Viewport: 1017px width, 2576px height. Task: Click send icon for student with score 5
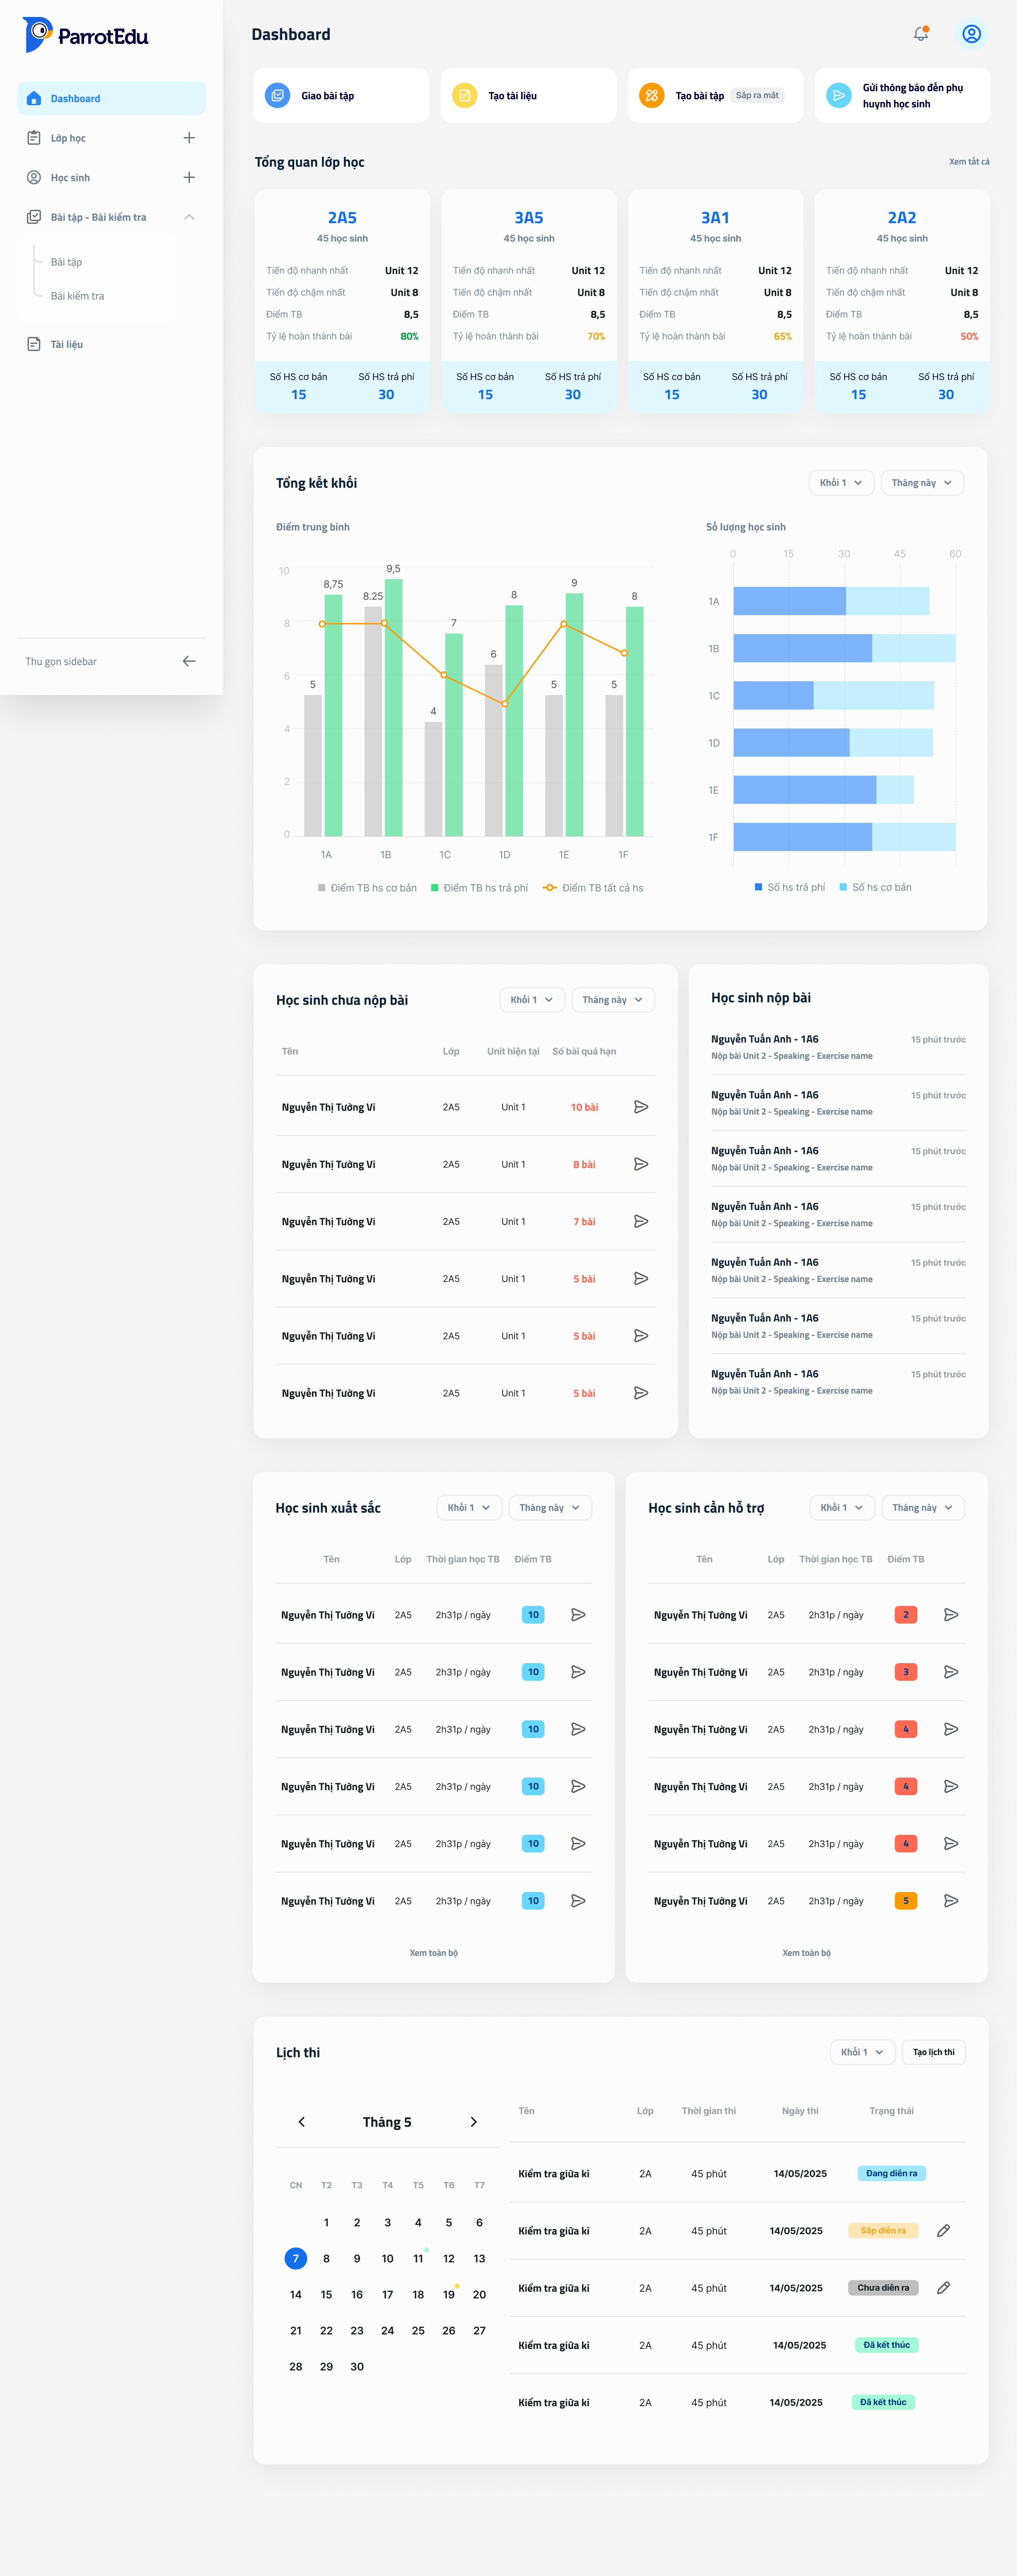951,1901
